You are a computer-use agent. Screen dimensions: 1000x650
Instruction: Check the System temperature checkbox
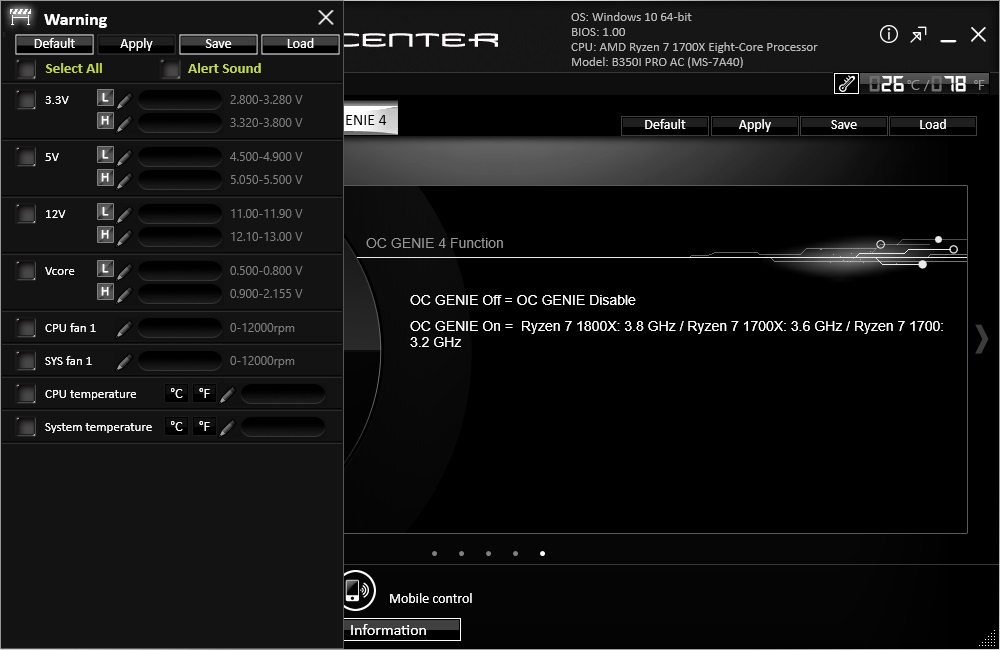[x=26, y=427]
